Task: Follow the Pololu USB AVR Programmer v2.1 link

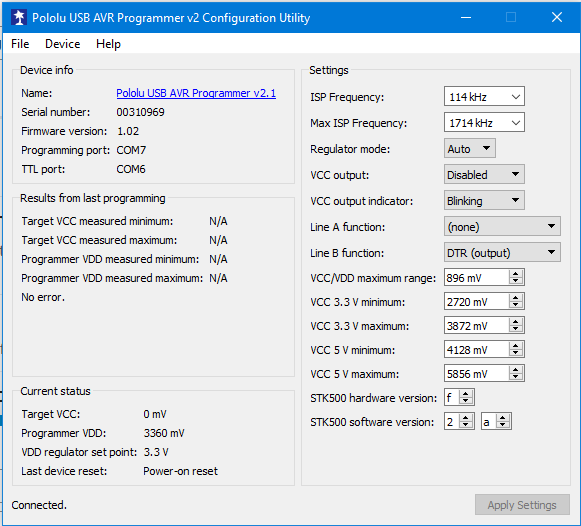Action: click(x=196, y=93)
